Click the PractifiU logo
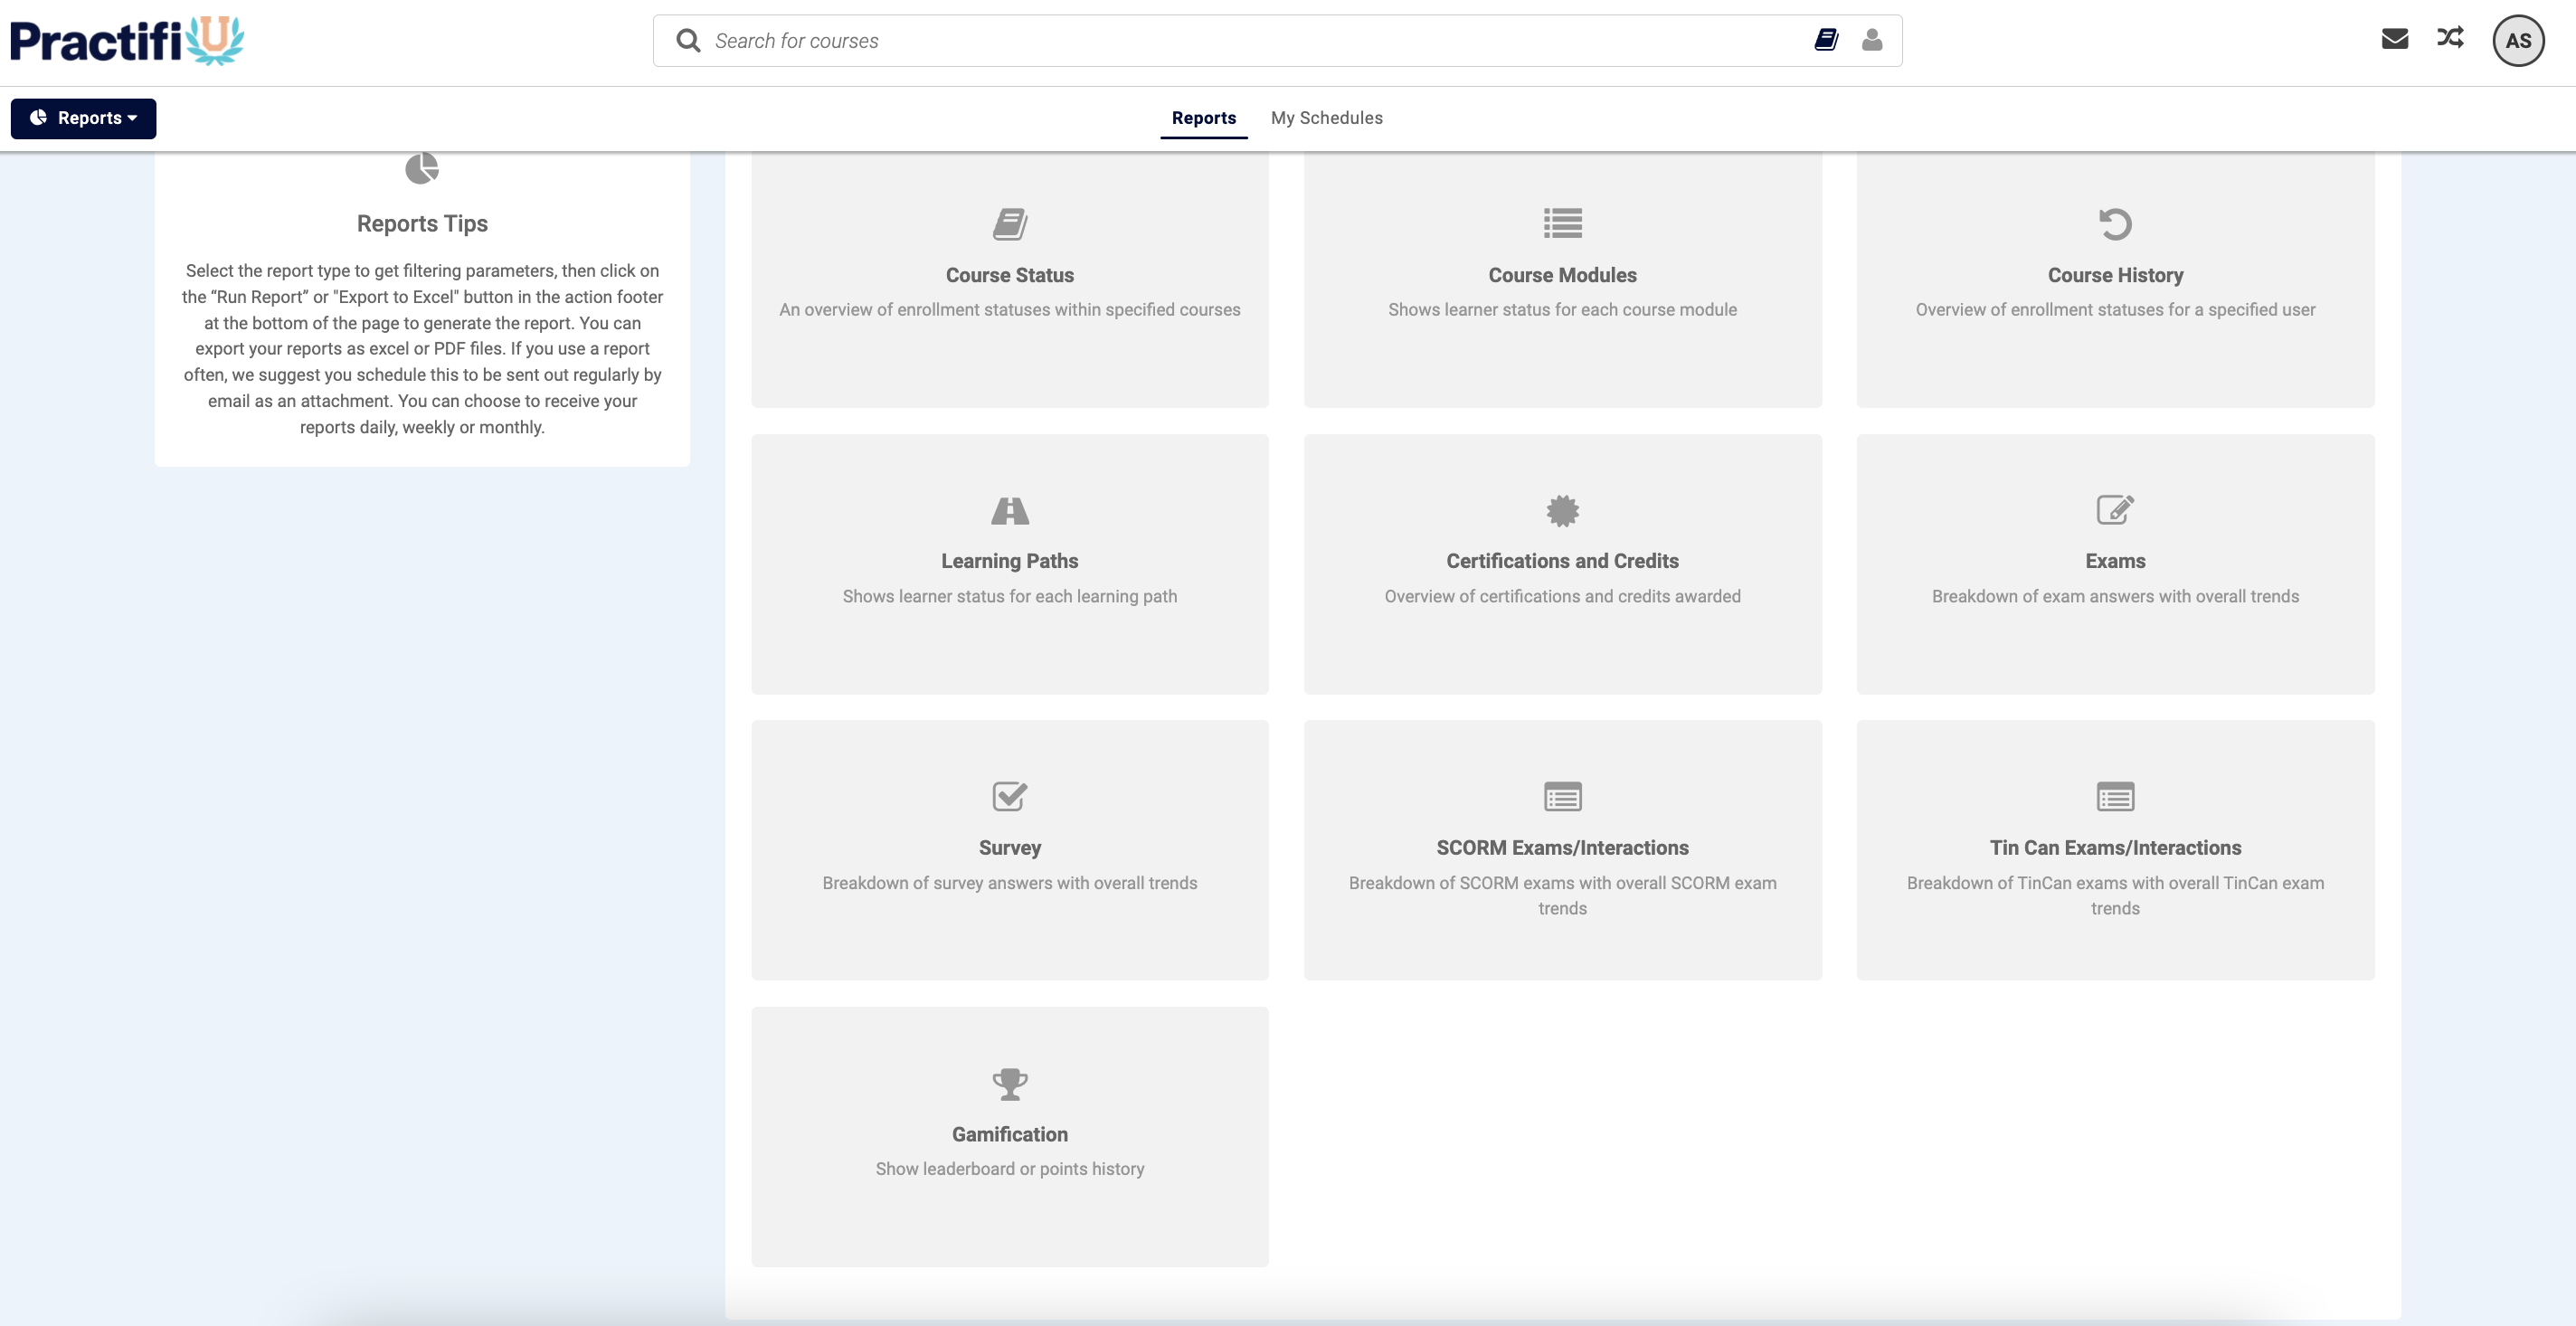 coord(127,41)
